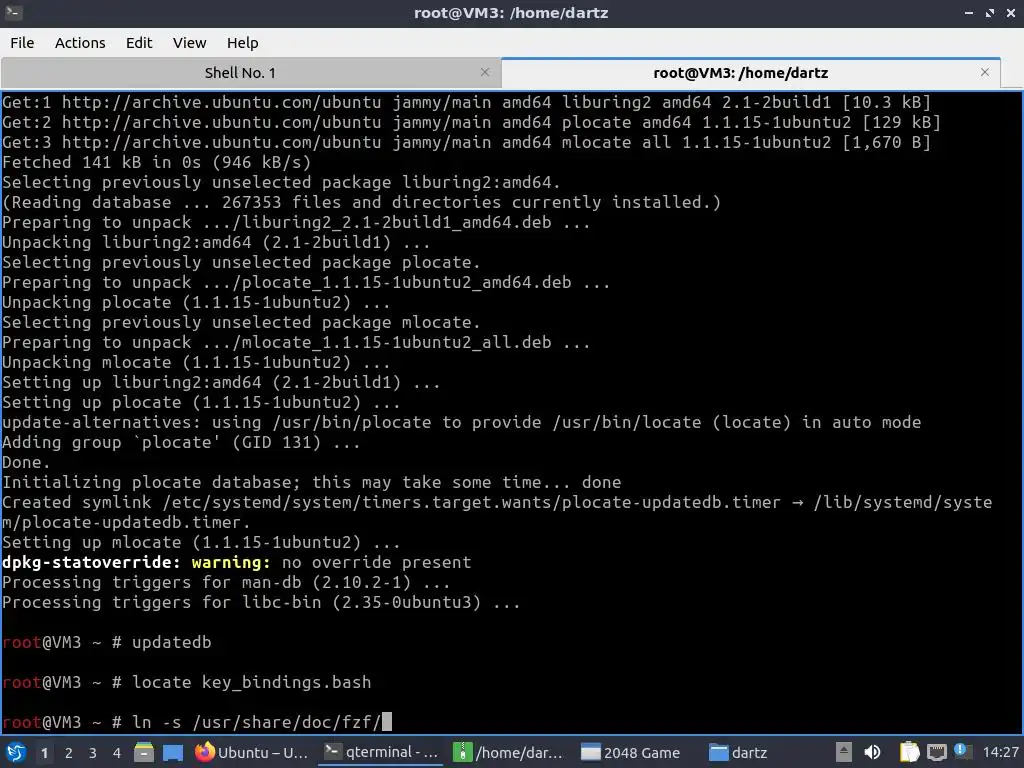Switch to workspace 4
1024x768 pixels.
(x=117, y=753)
